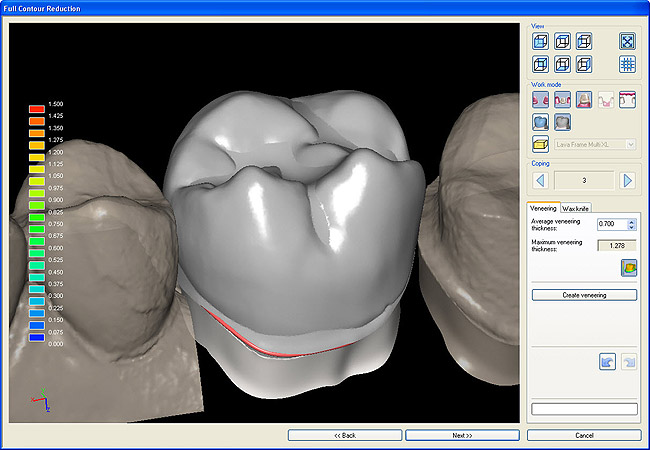Toggle the gray tooth work mode icon
Viewport: 650px width, 450px height.
563,122
